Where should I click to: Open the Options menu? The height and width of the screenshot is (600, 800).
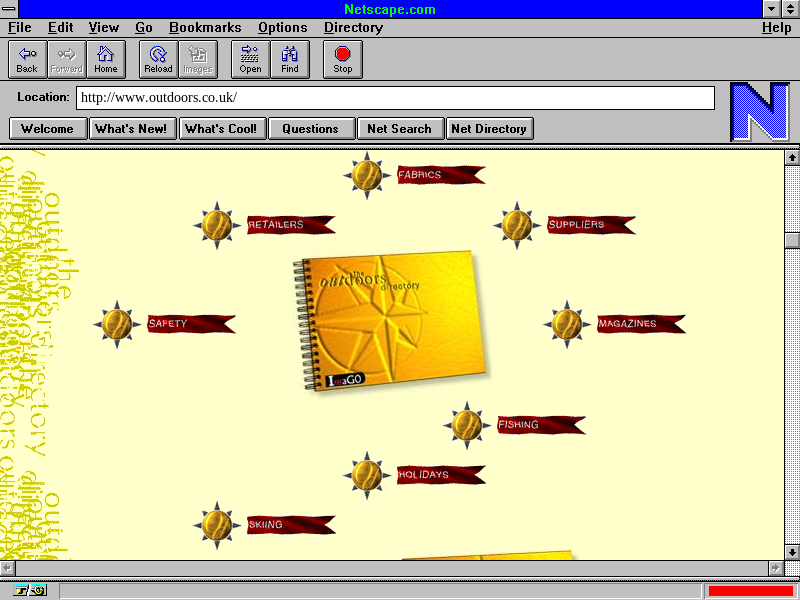click(282, 28)
